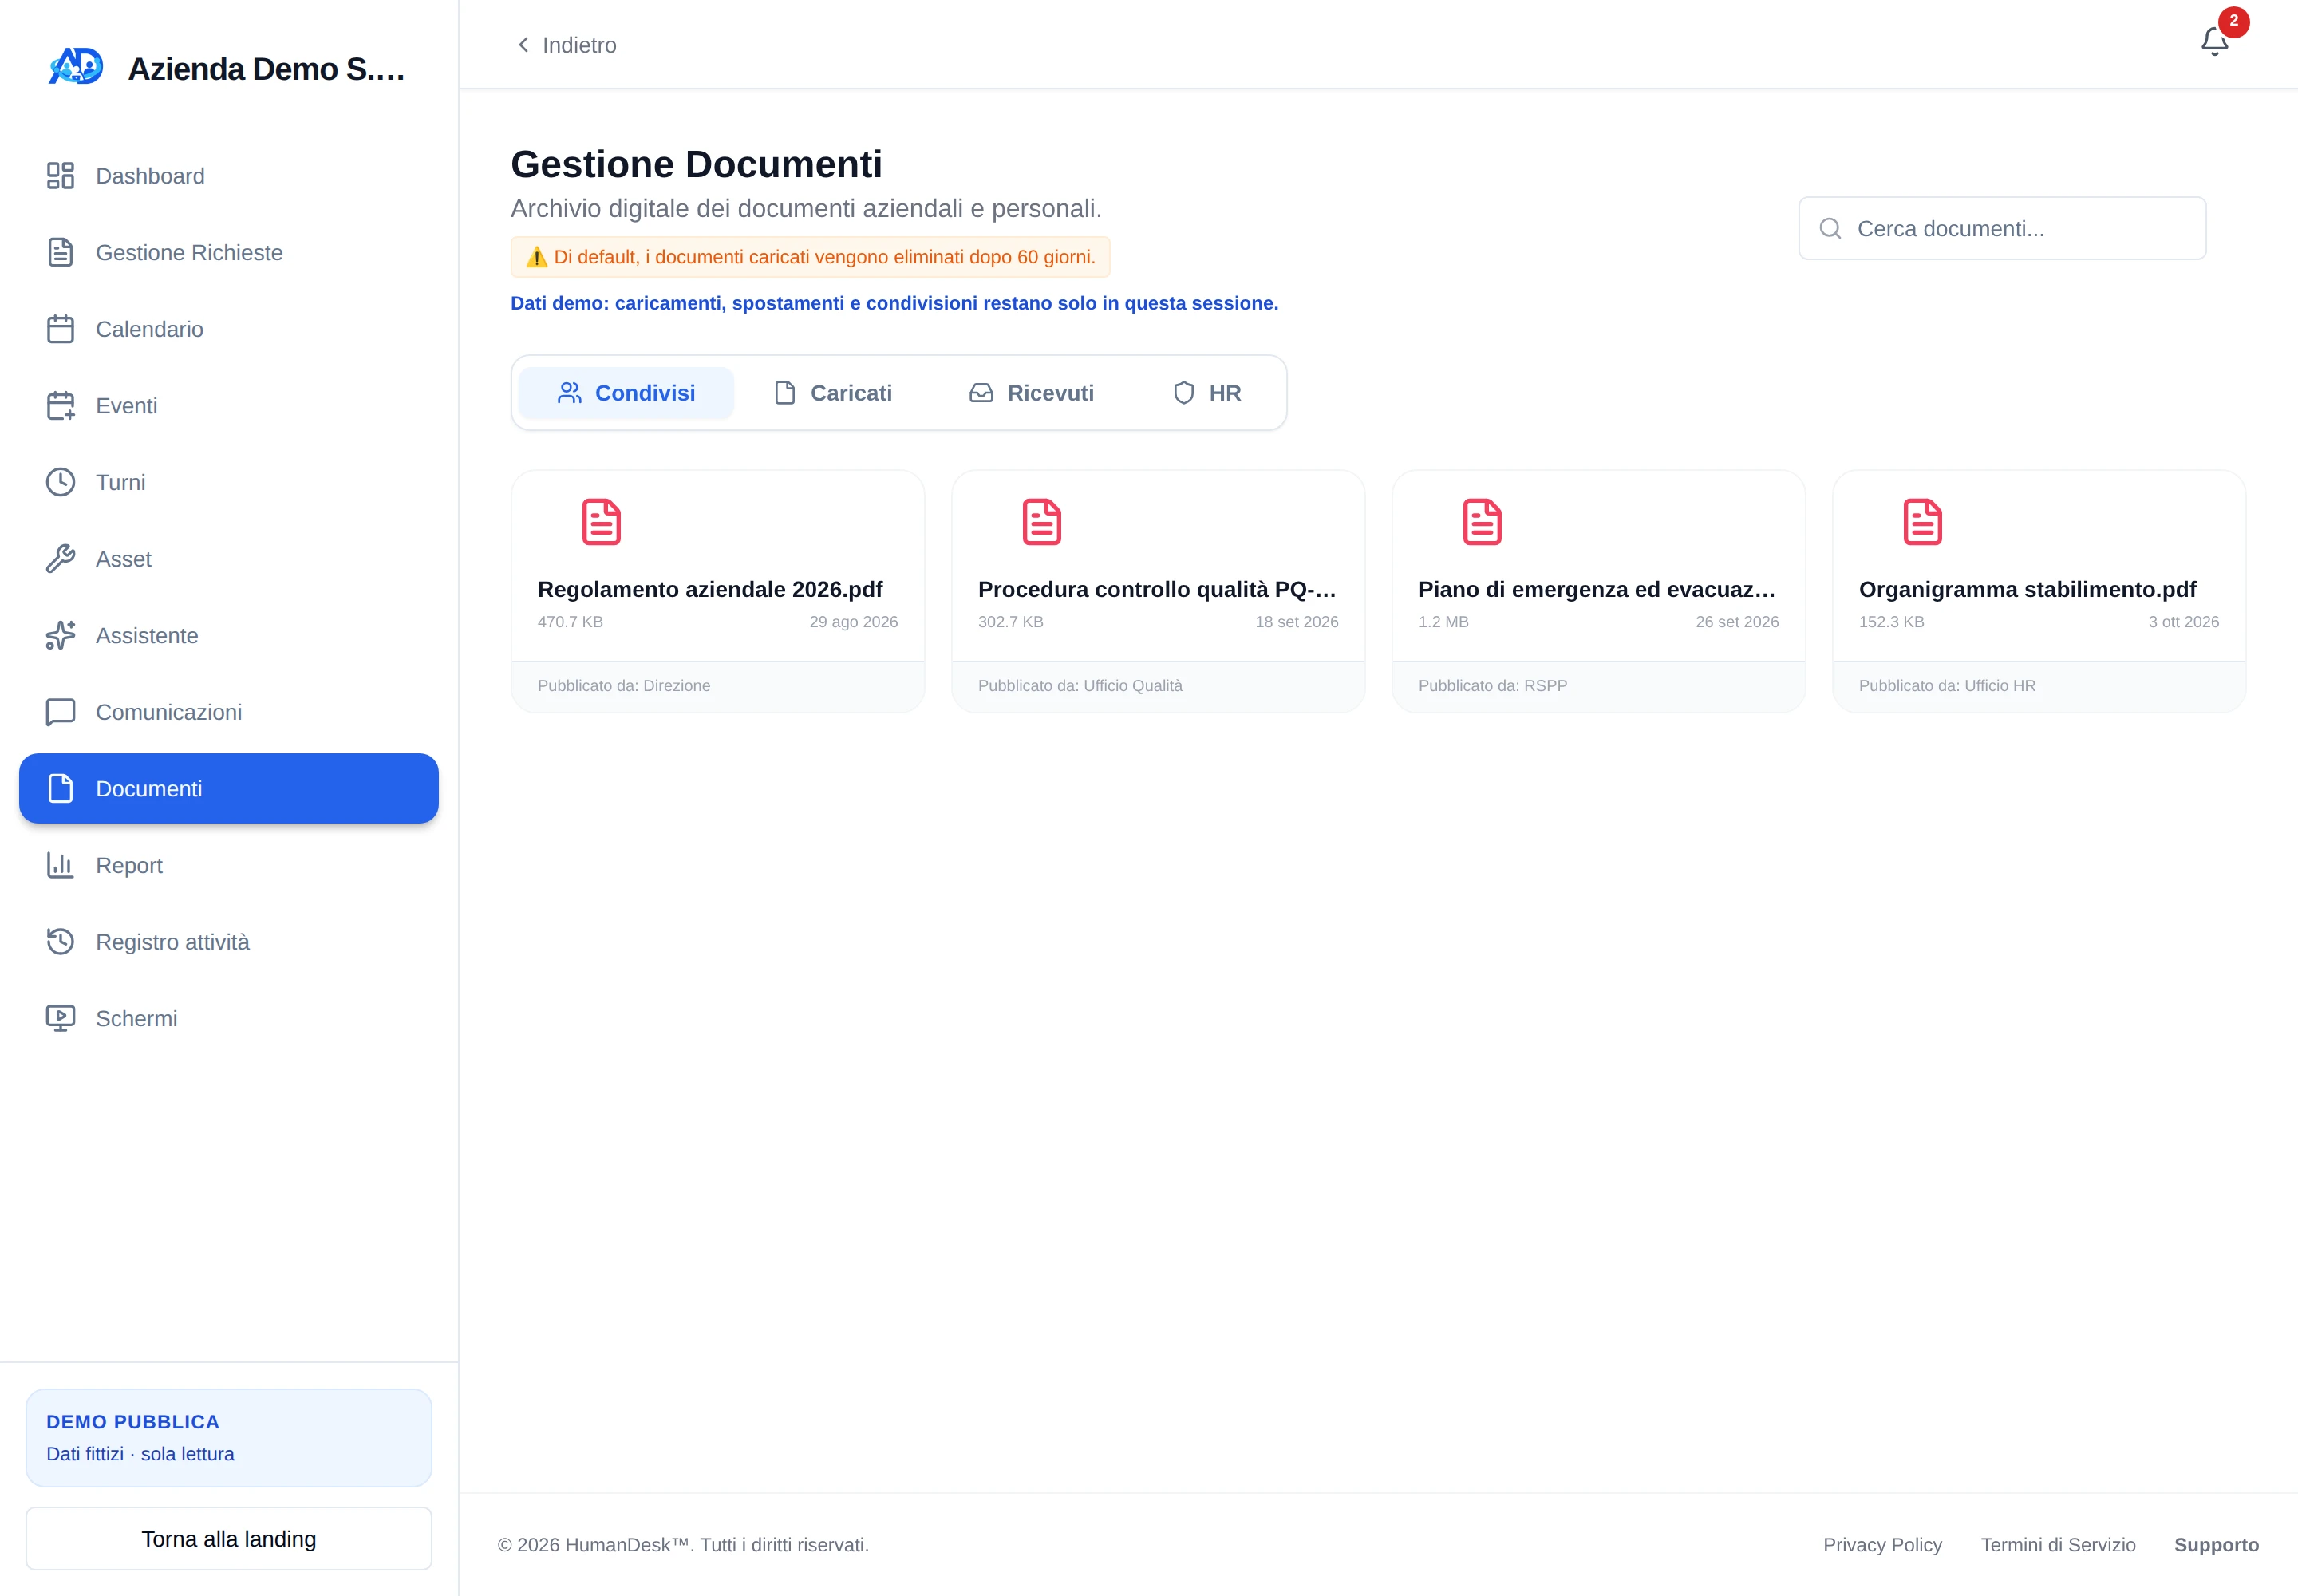Screen dimensions: 2298x1596
Task: Open the Supporto footer link
Action: point(2216,1544)
